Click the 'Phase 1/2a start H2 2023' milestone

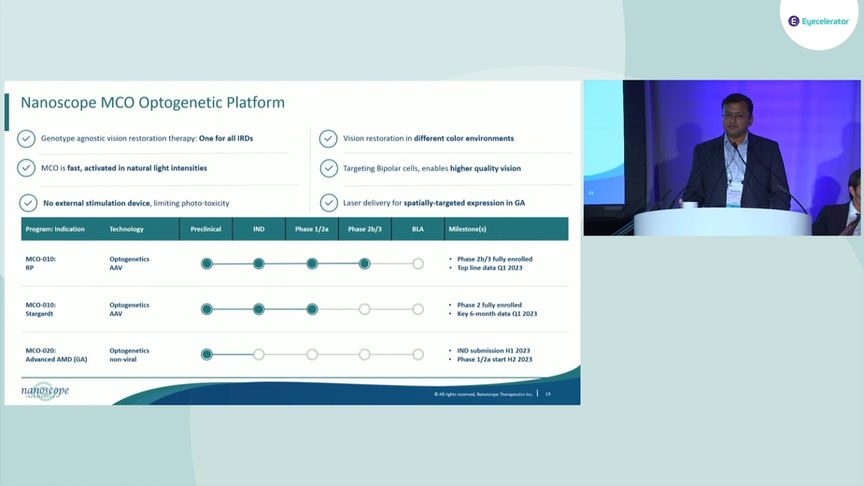click(495, 359)
